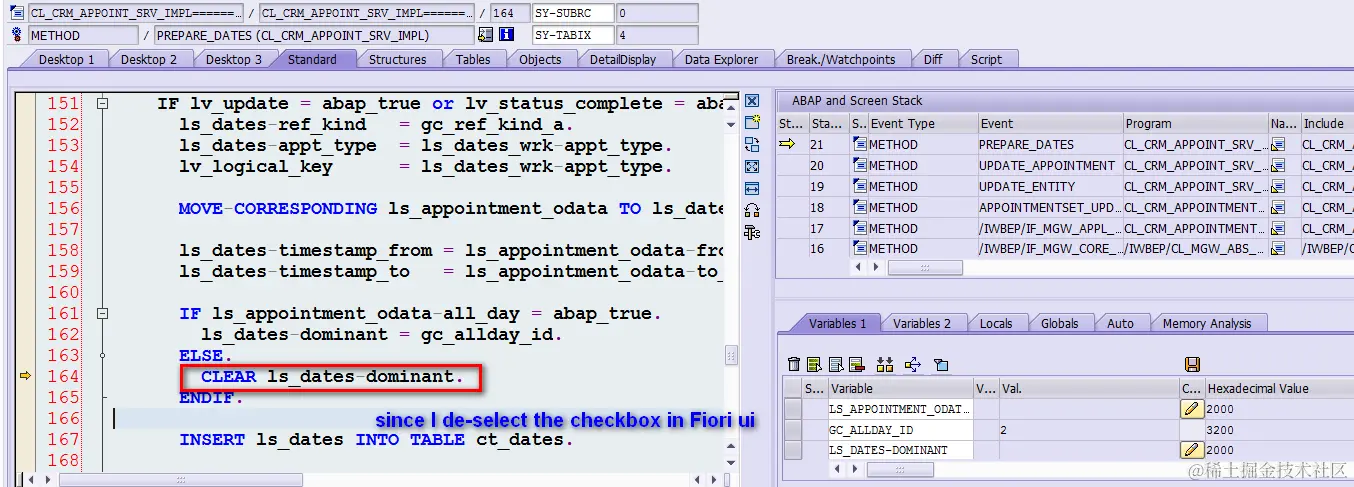Image resolution: width=1354 pixels, height=487 pixels.
Task: Click navigation icon in PREPARE_DATES stack row
Action: tap(1277, 145)
